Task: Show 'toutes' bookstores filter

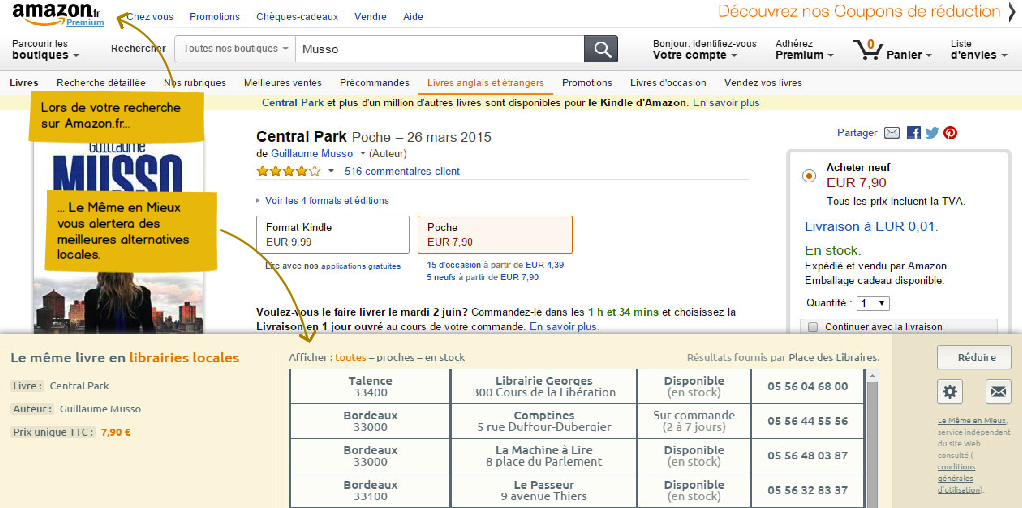Action: [x=351, y=357]
